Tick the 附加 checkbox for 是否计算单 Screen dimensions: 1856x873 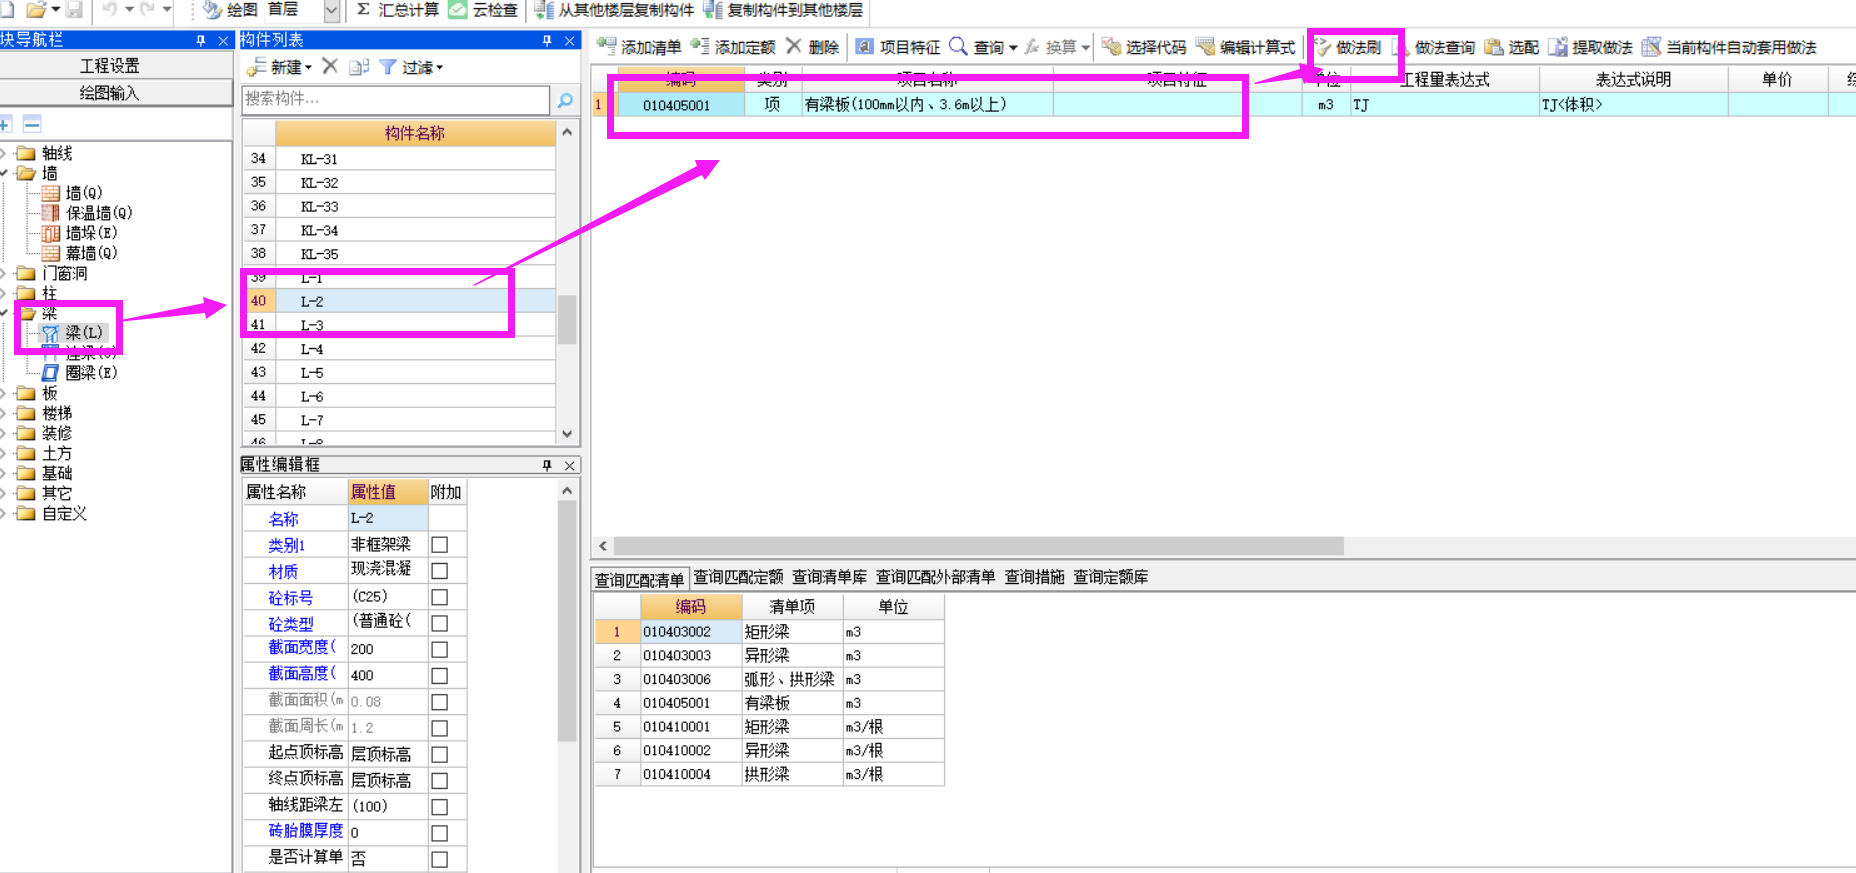pyautogui.click(x=439, y=859)
